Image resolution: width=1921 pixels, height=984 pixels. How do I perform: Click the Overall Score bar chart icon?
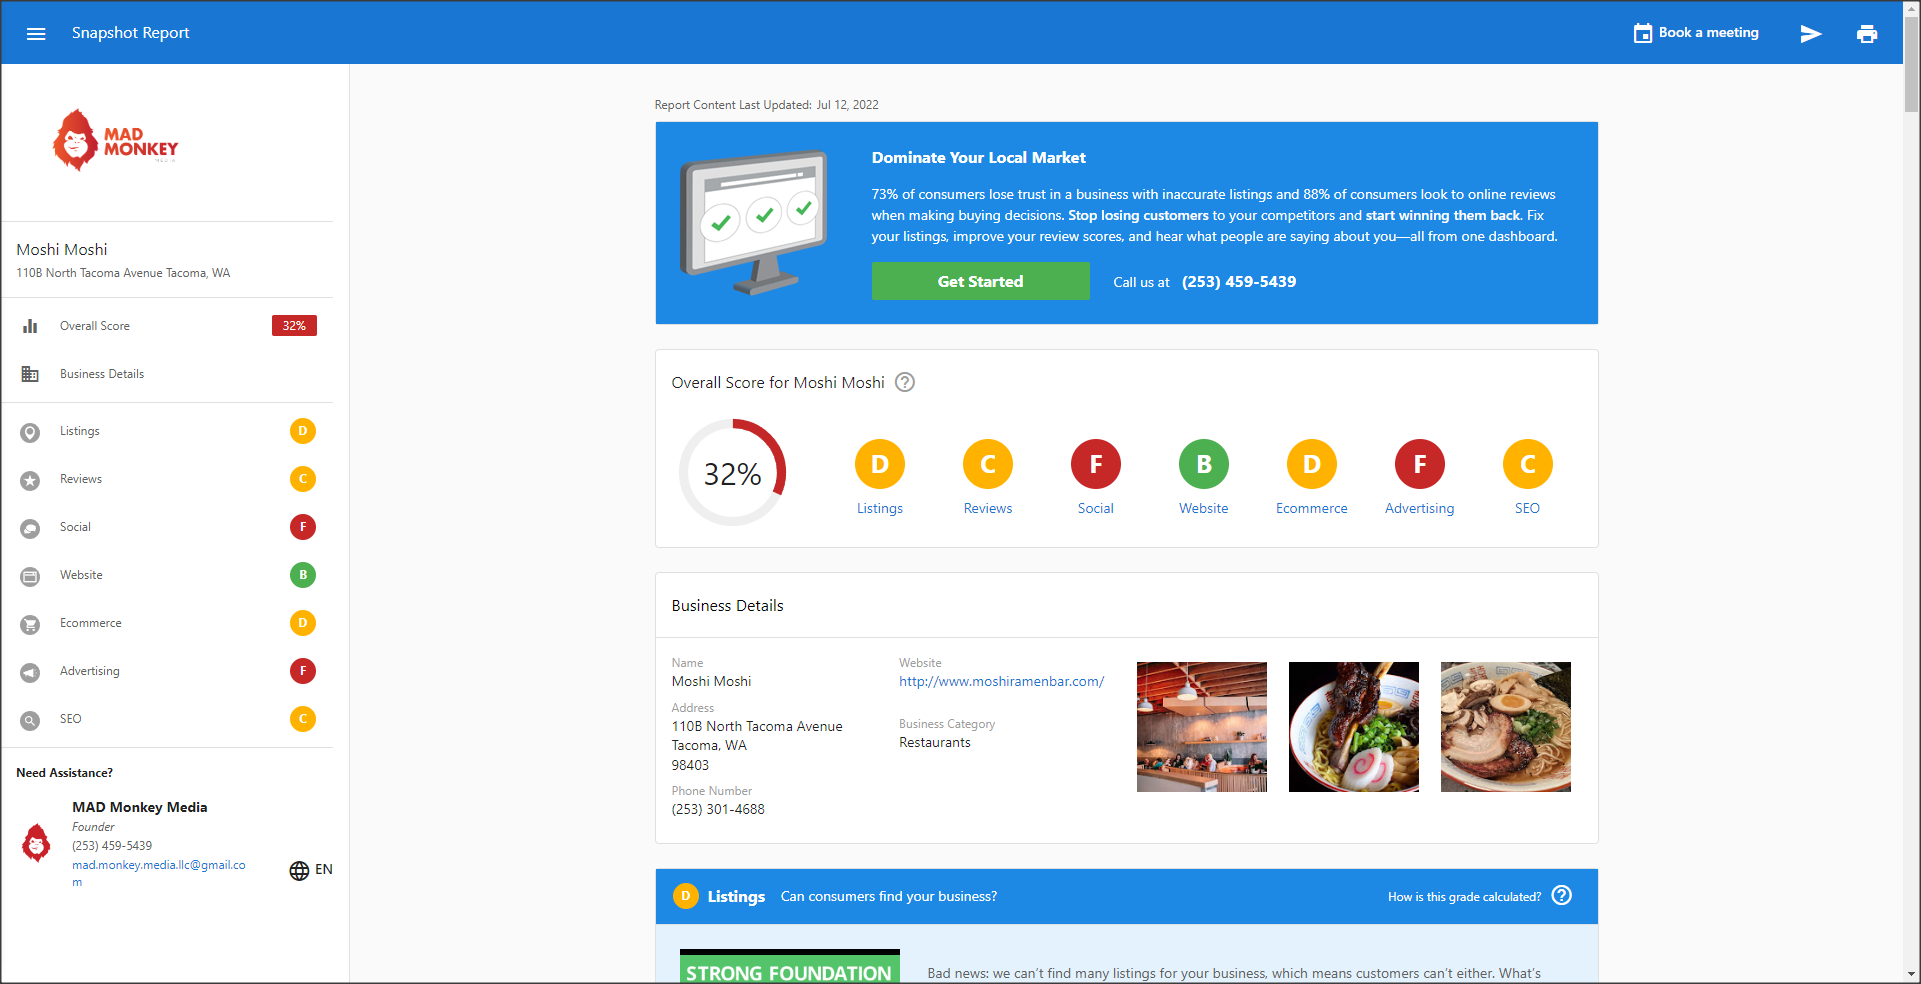click(x=30, y=326)
